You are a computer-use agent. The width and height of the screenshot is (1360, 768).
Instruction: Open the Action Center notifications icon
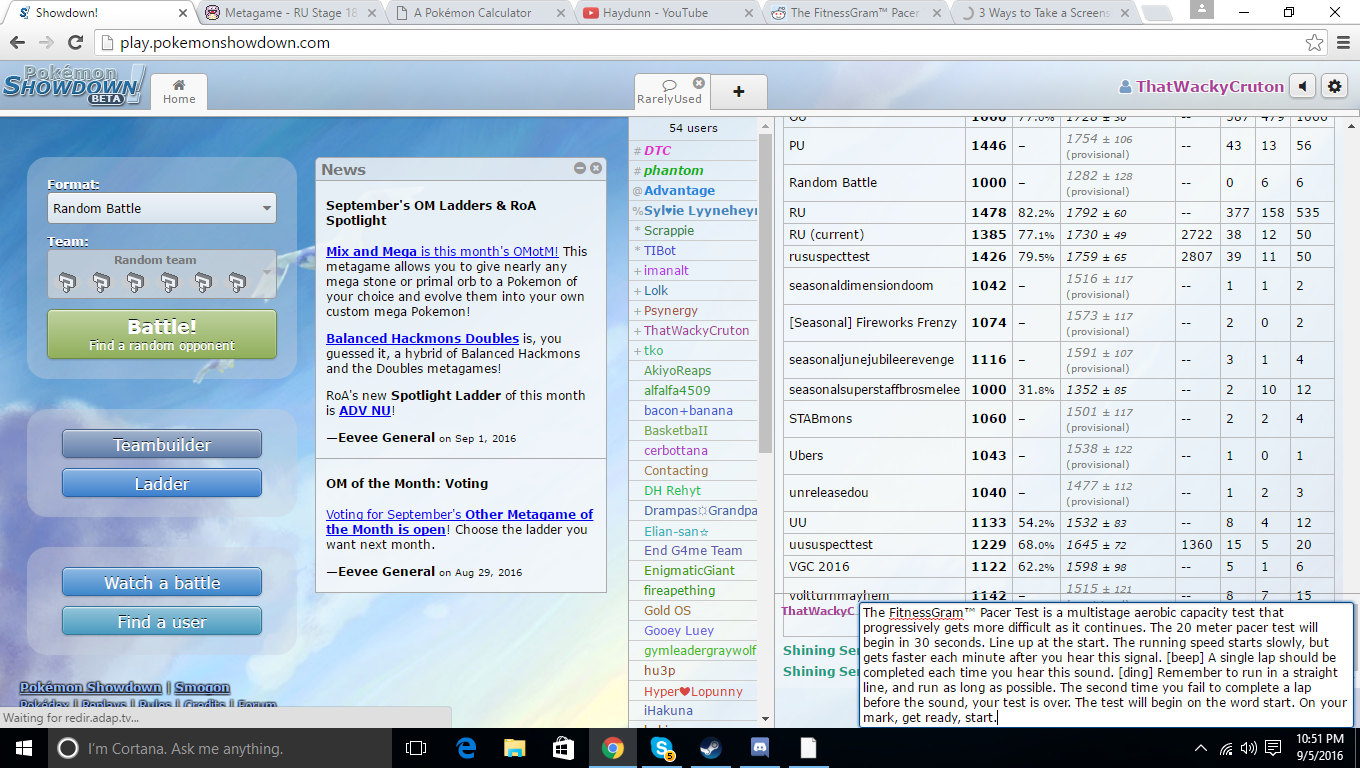1274,748
